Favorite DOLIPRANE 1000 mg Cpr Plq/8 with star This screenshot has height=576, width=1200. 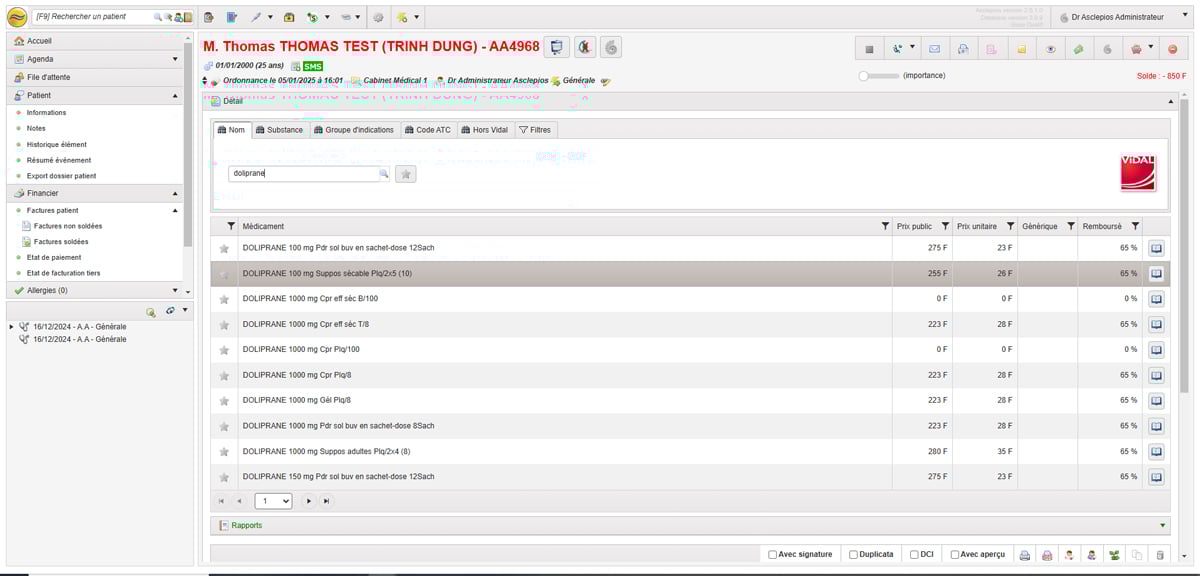[x=224, y=375]
